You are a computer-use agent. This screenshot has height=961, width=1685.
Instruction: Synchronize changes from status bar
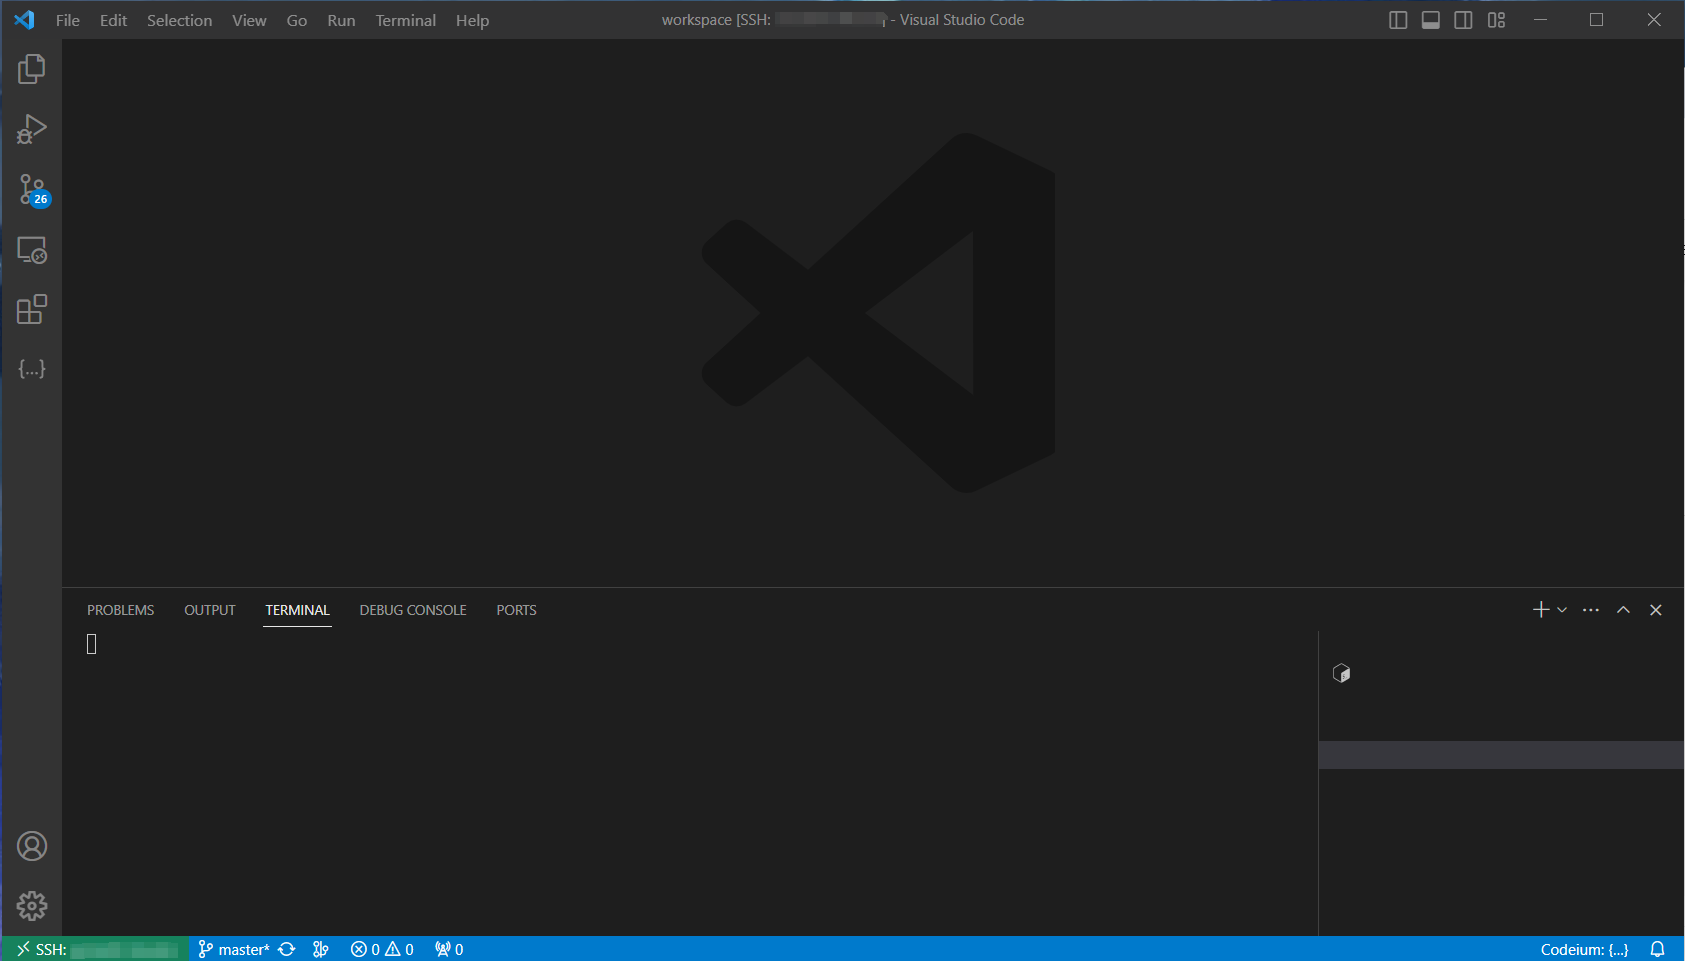[x=287, y=949]
